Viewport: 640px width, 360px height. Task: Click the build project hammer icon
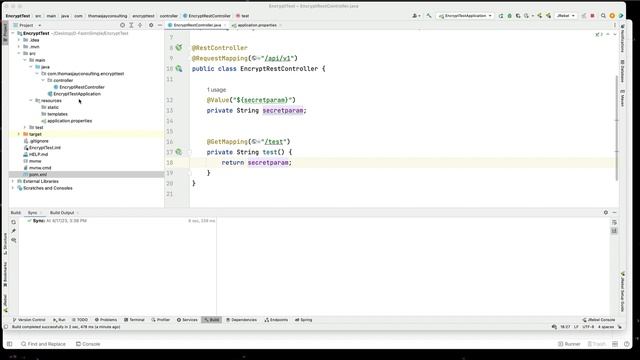(x=429, y=16)
